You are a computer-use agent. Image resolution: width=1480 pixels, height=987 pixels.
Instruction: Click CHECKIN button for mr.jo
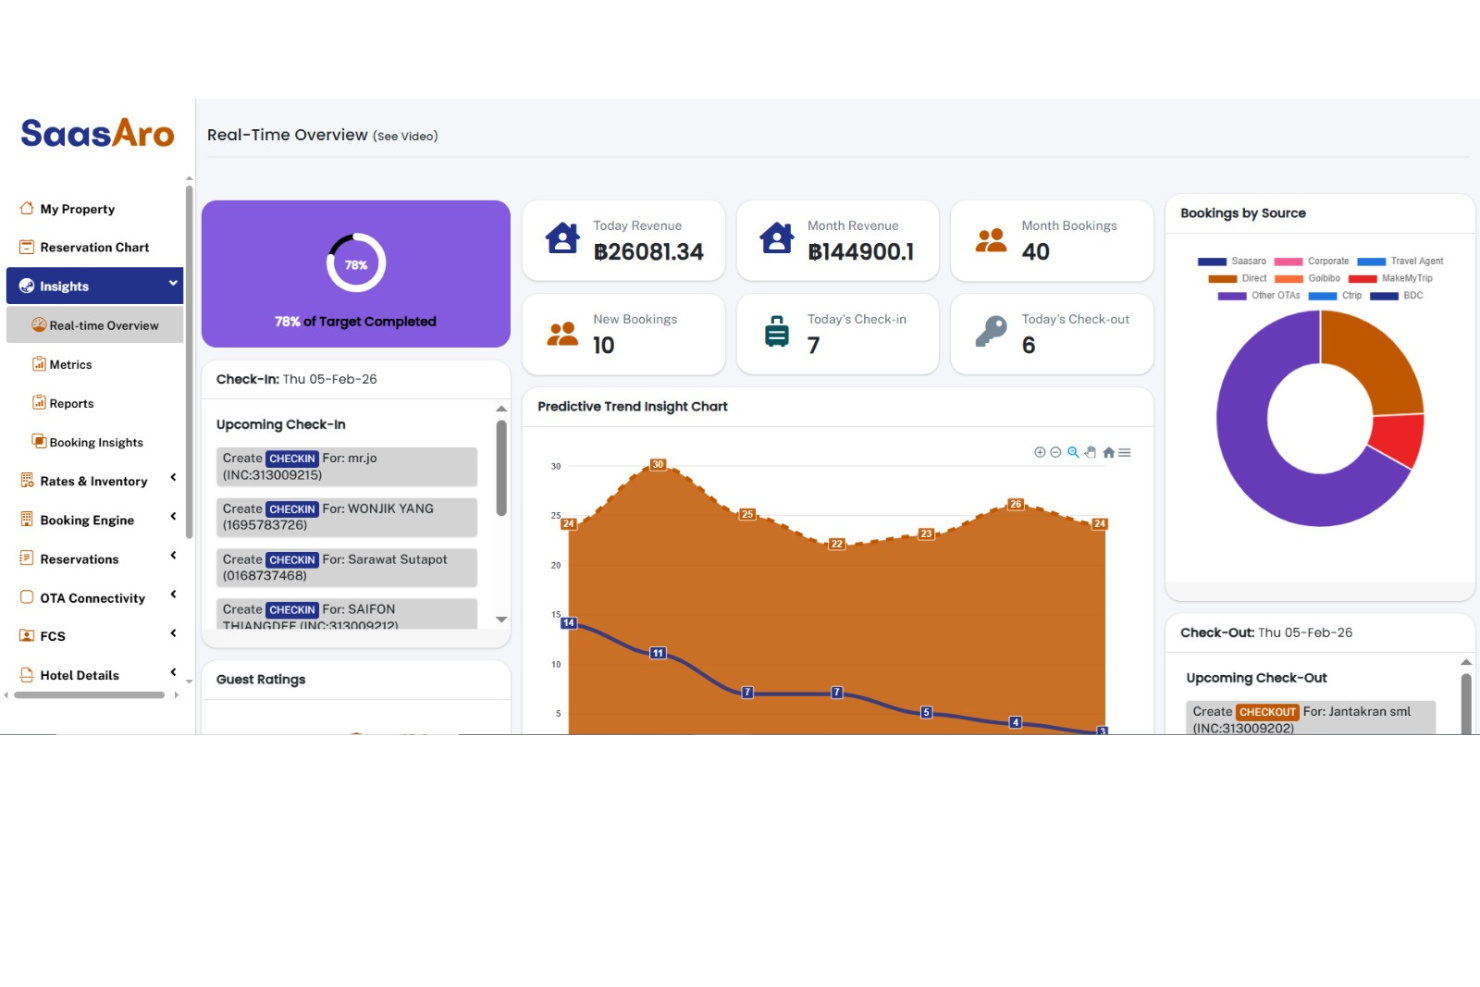point(292,458)
